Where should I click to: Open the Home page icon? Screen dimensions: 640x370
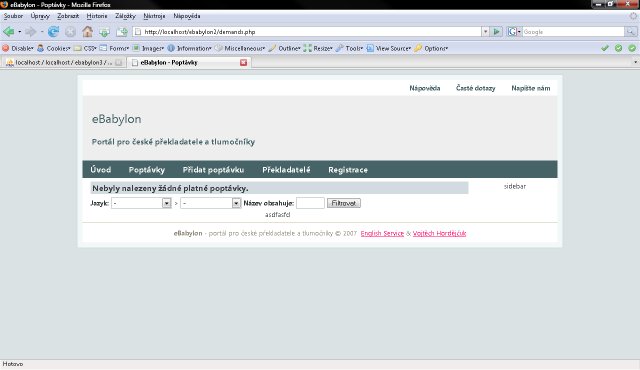[x=87, y=31]
